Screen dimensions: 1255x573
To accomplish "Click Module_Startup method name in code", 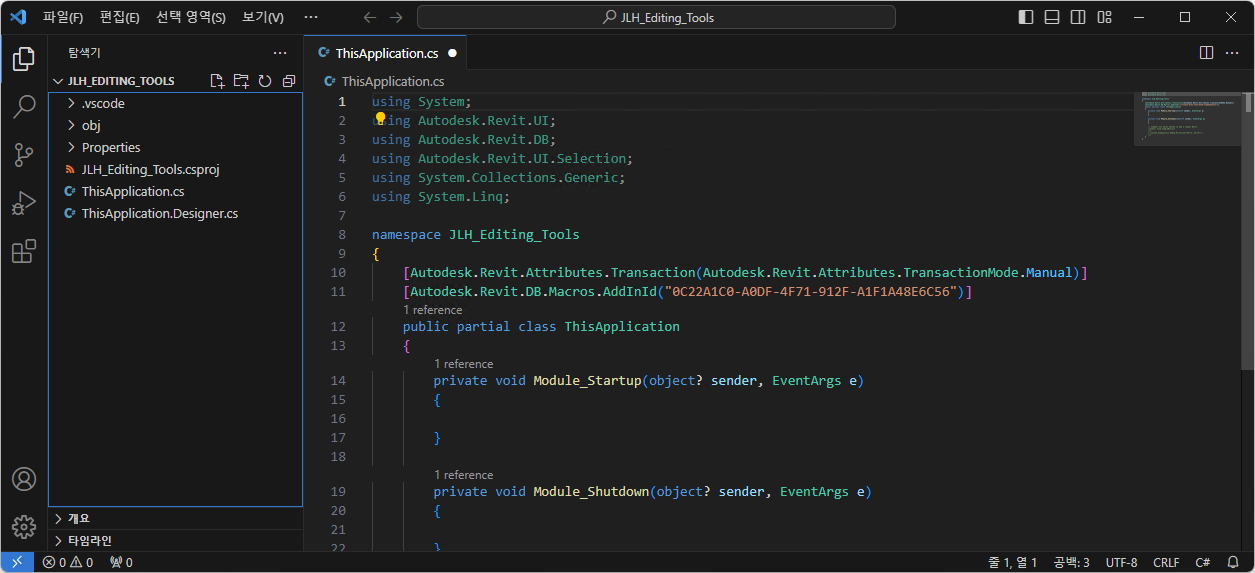I will point(587,380).
